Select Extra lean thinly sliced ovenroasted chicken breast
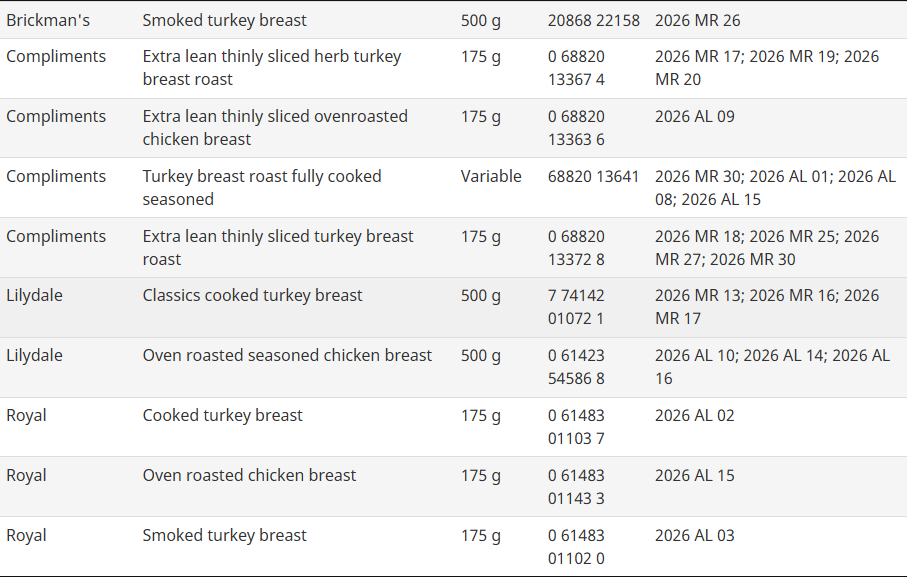Image resolution: width=907 pixels, height=577 pixels. point(275,128)
